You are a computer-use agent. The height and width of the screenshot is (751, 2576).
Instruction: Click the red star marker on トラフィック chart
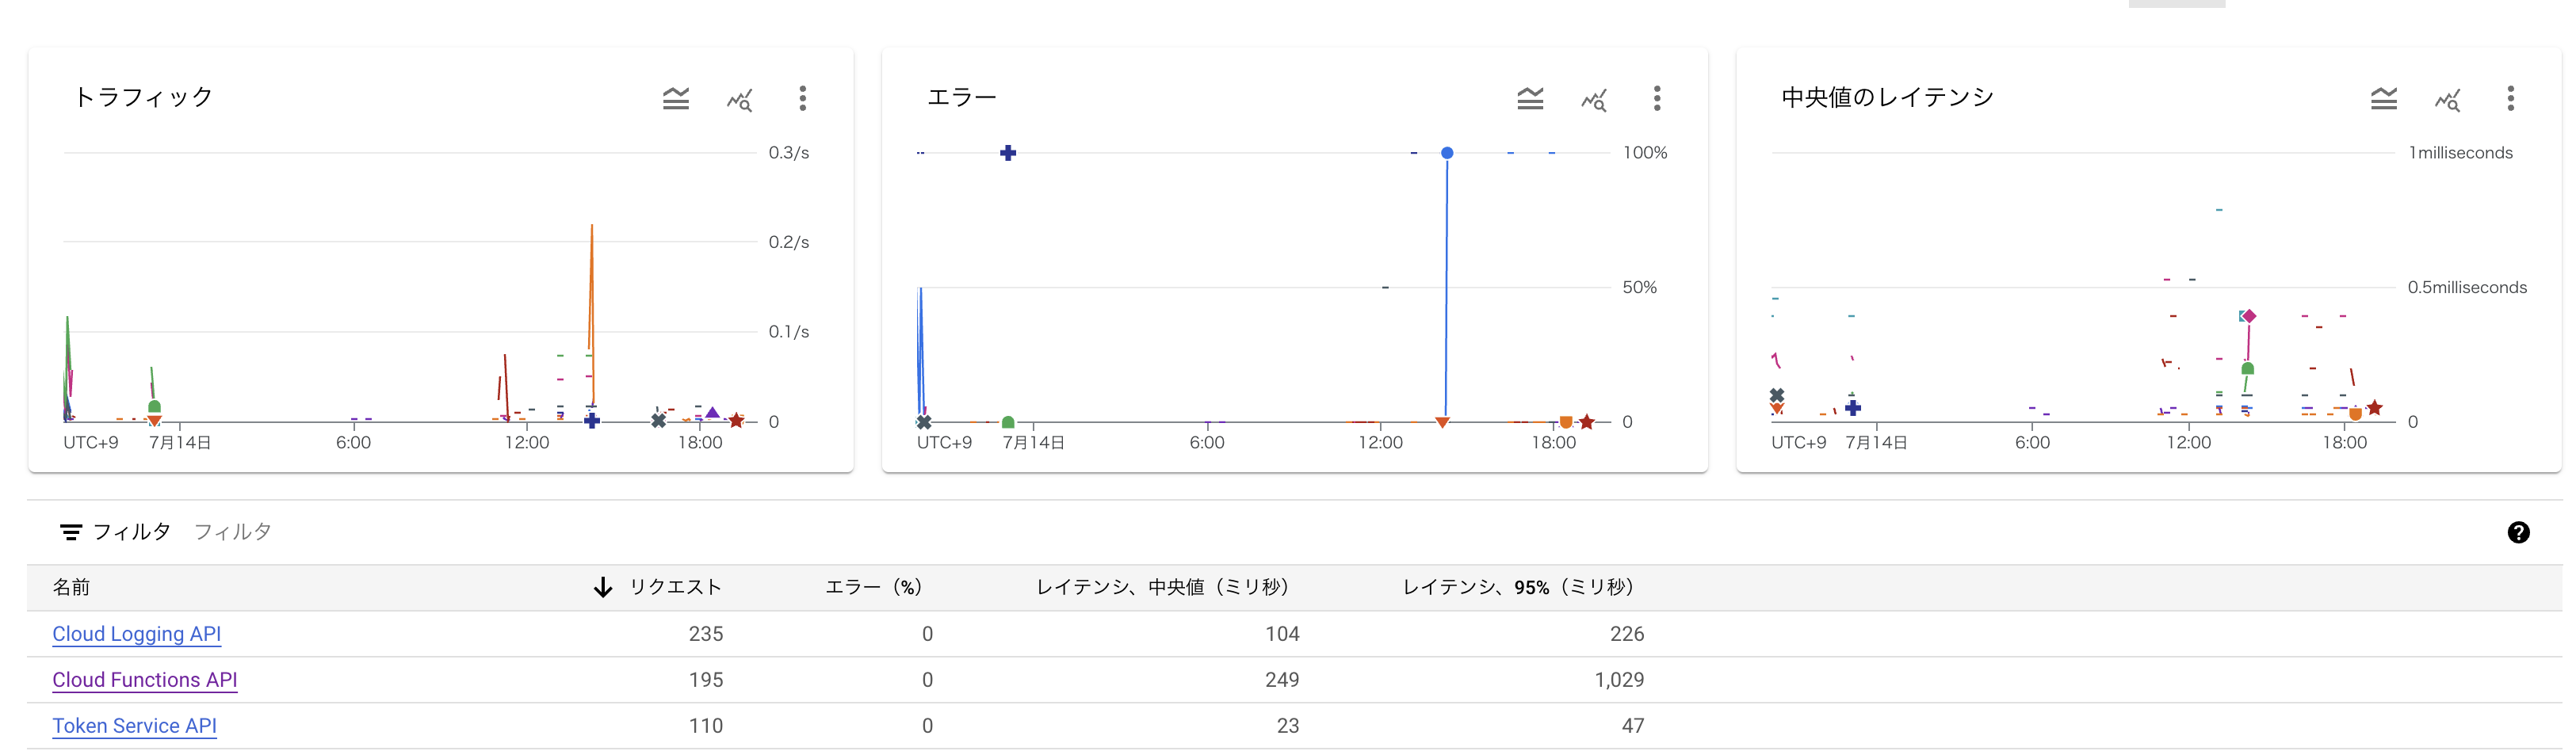[737, 421]
